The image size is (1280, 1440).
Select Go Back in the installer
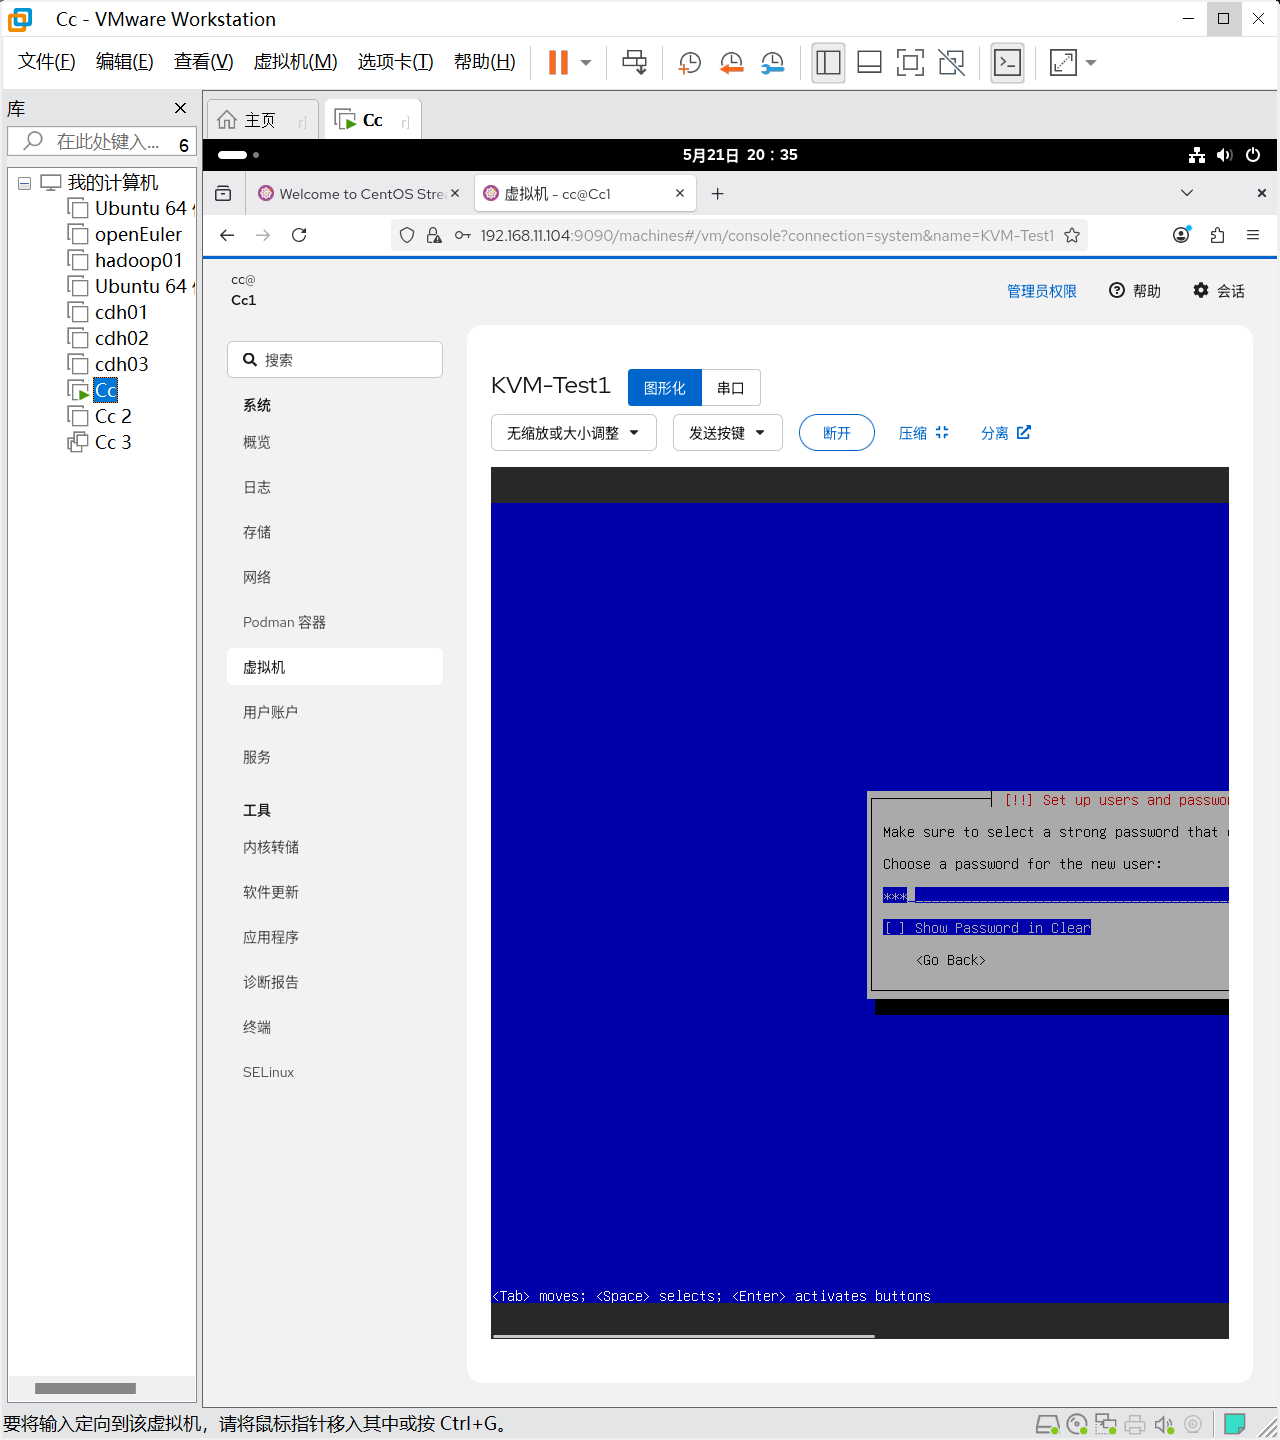click(x=951, y=960)
